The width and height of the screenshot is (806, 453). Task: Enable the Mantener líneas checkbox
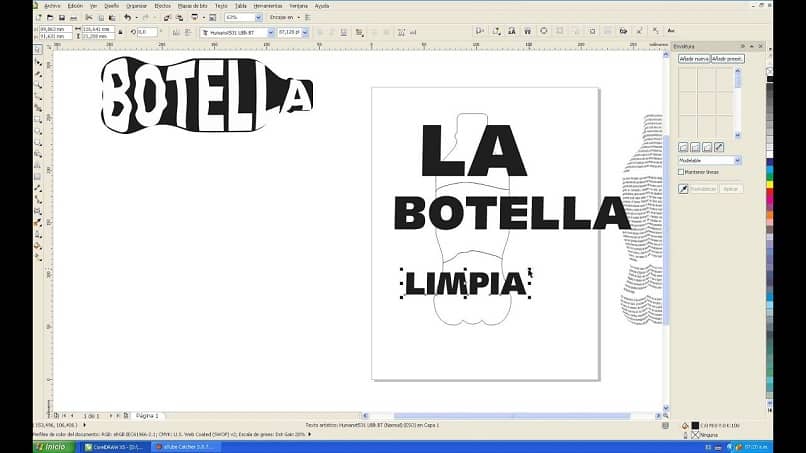point(681,172)
